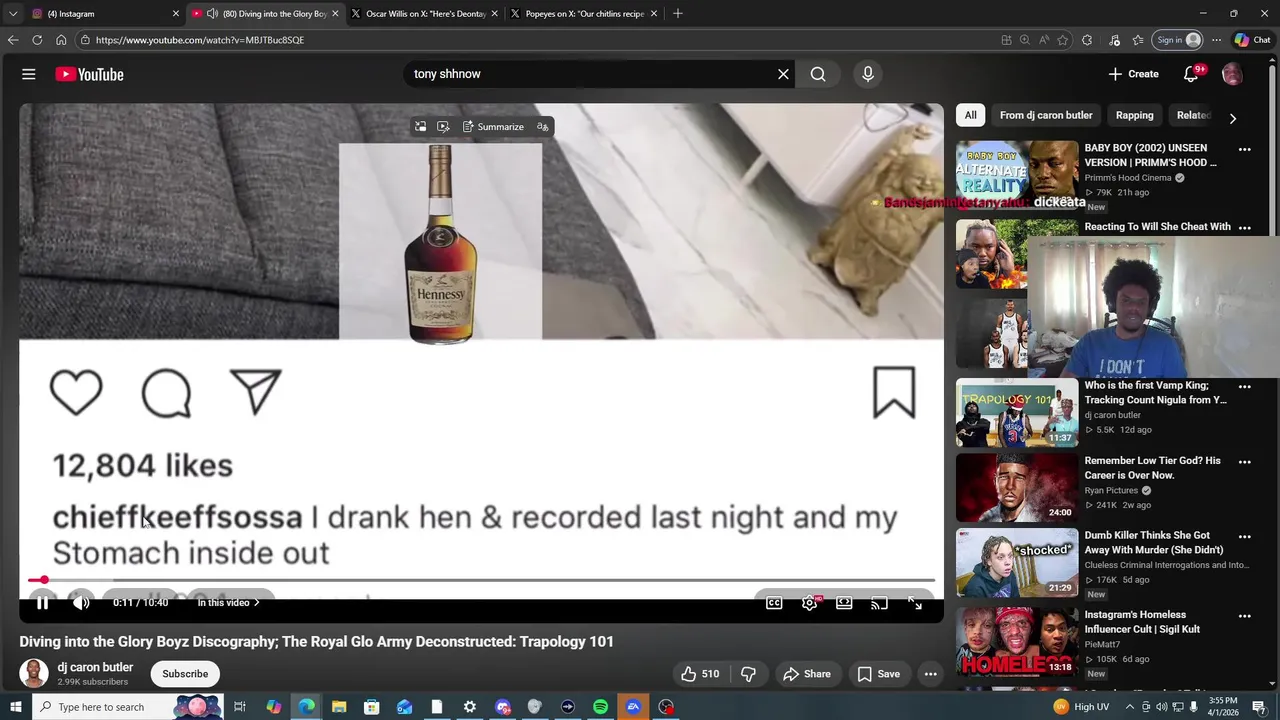1280x720 pixels.
Task: Go to YouTube home via the logo
Action: click(x=89, y=74)
